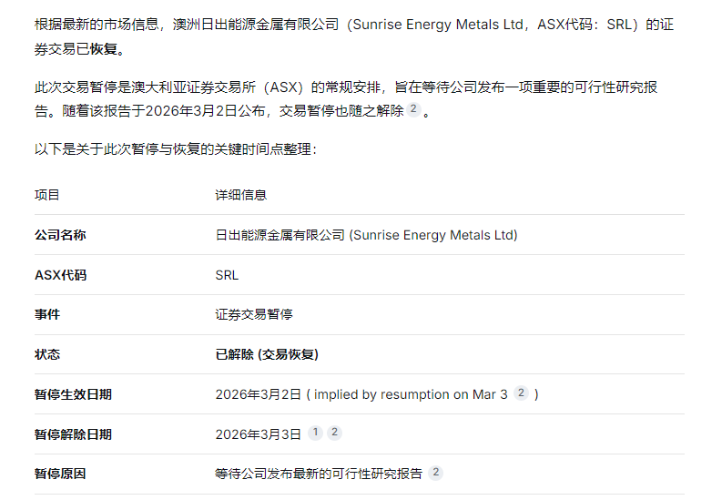Select the 公司名称 row label
722x500 pixels.
click(60, 235)
